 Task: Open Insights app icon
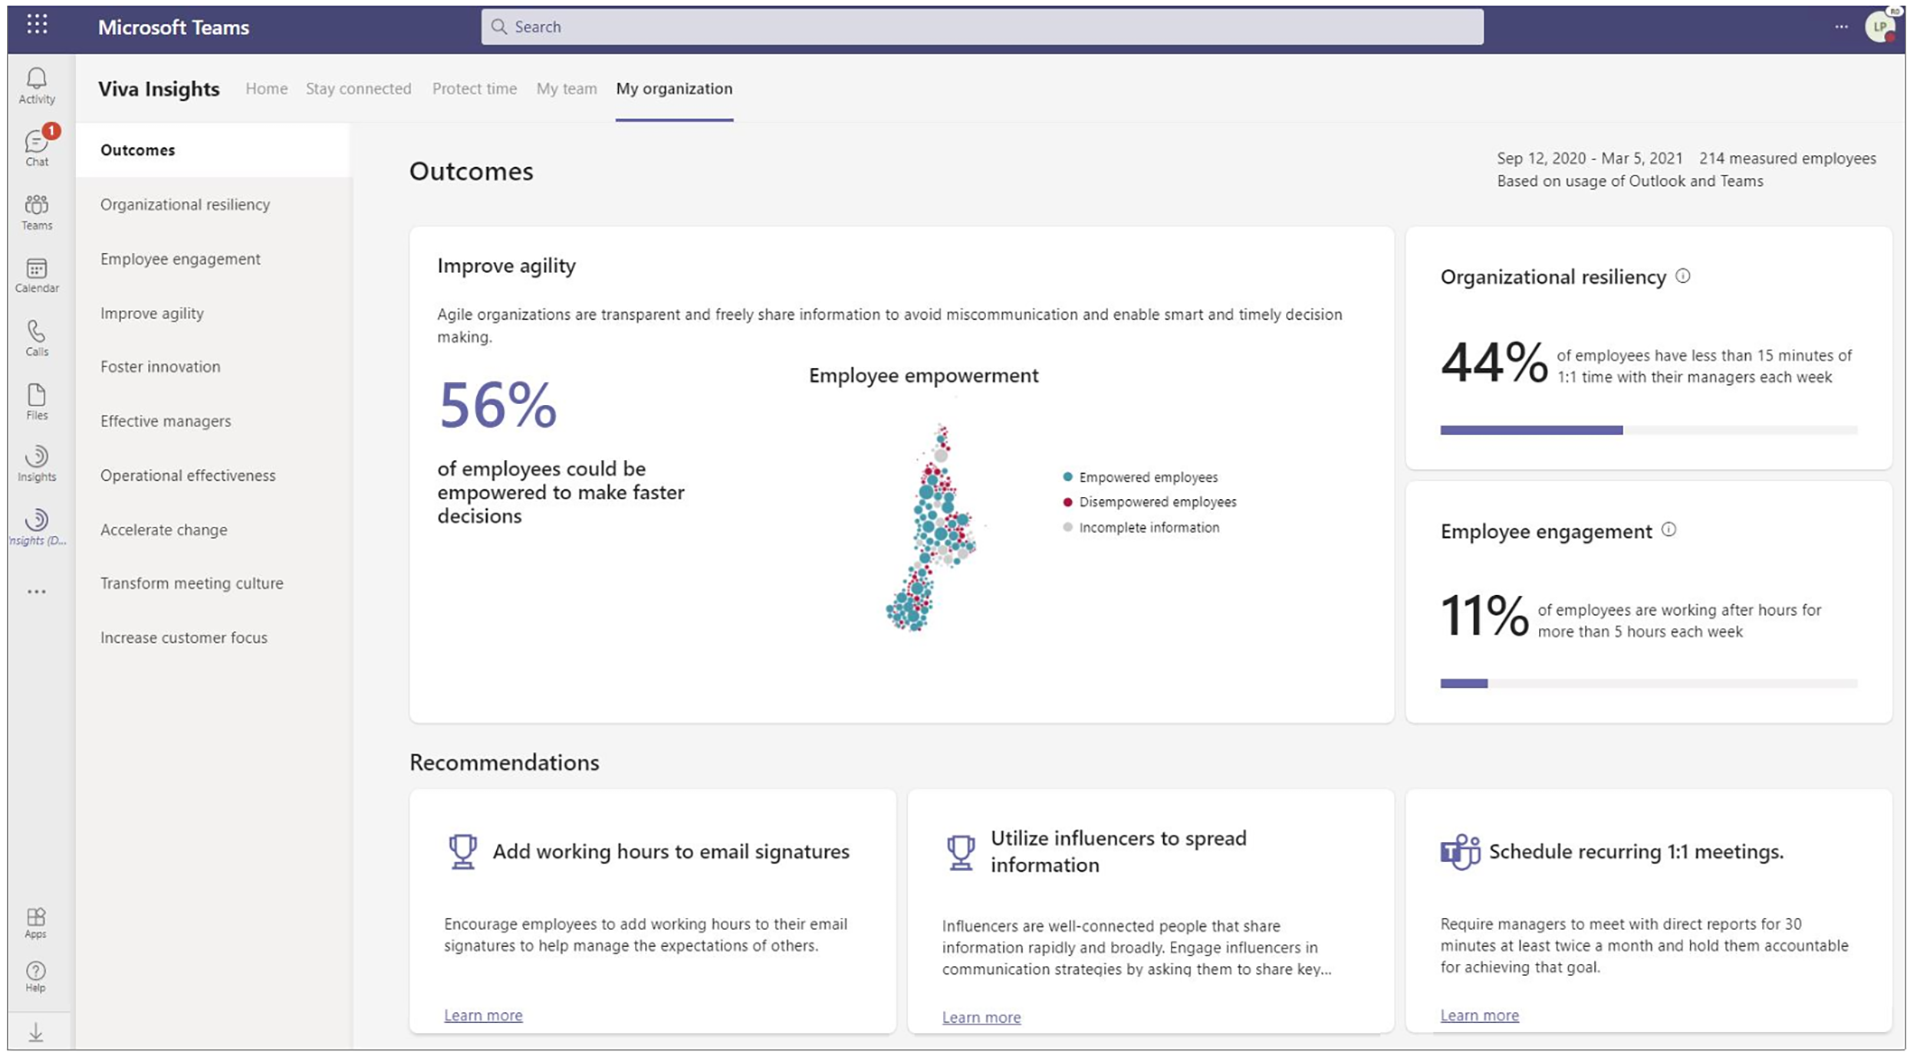[x=37, y=464]
